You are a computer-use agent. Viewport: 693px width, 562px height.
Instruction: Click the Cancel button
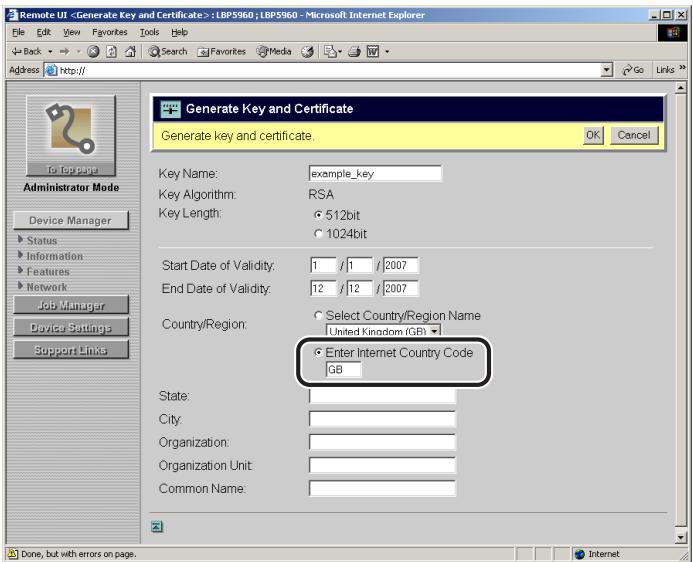[634, 135]
